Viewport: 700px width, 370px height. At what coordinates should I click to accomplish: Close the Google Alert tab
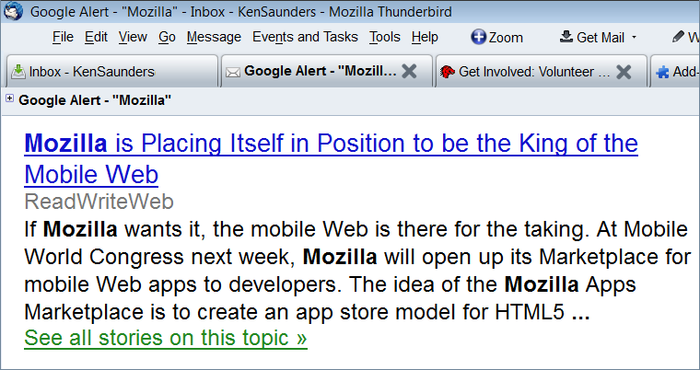(x=409, y=71)
